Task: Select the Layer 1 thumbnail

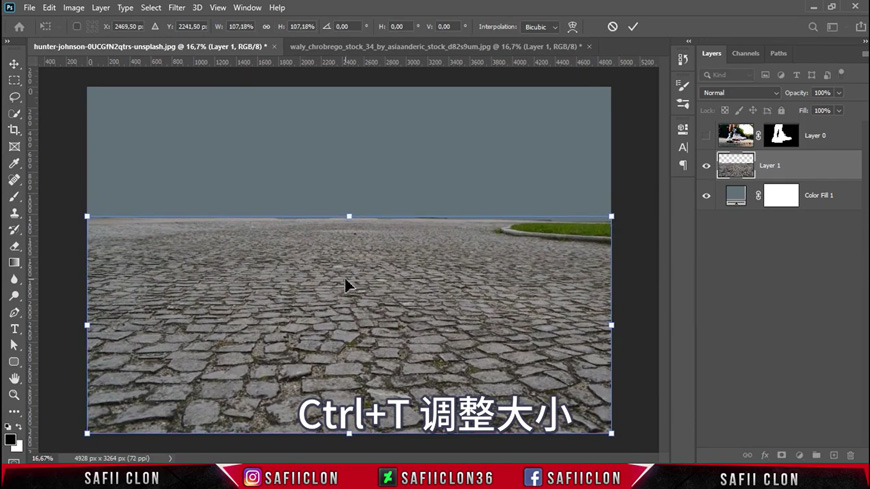Action: coord(736,165)
